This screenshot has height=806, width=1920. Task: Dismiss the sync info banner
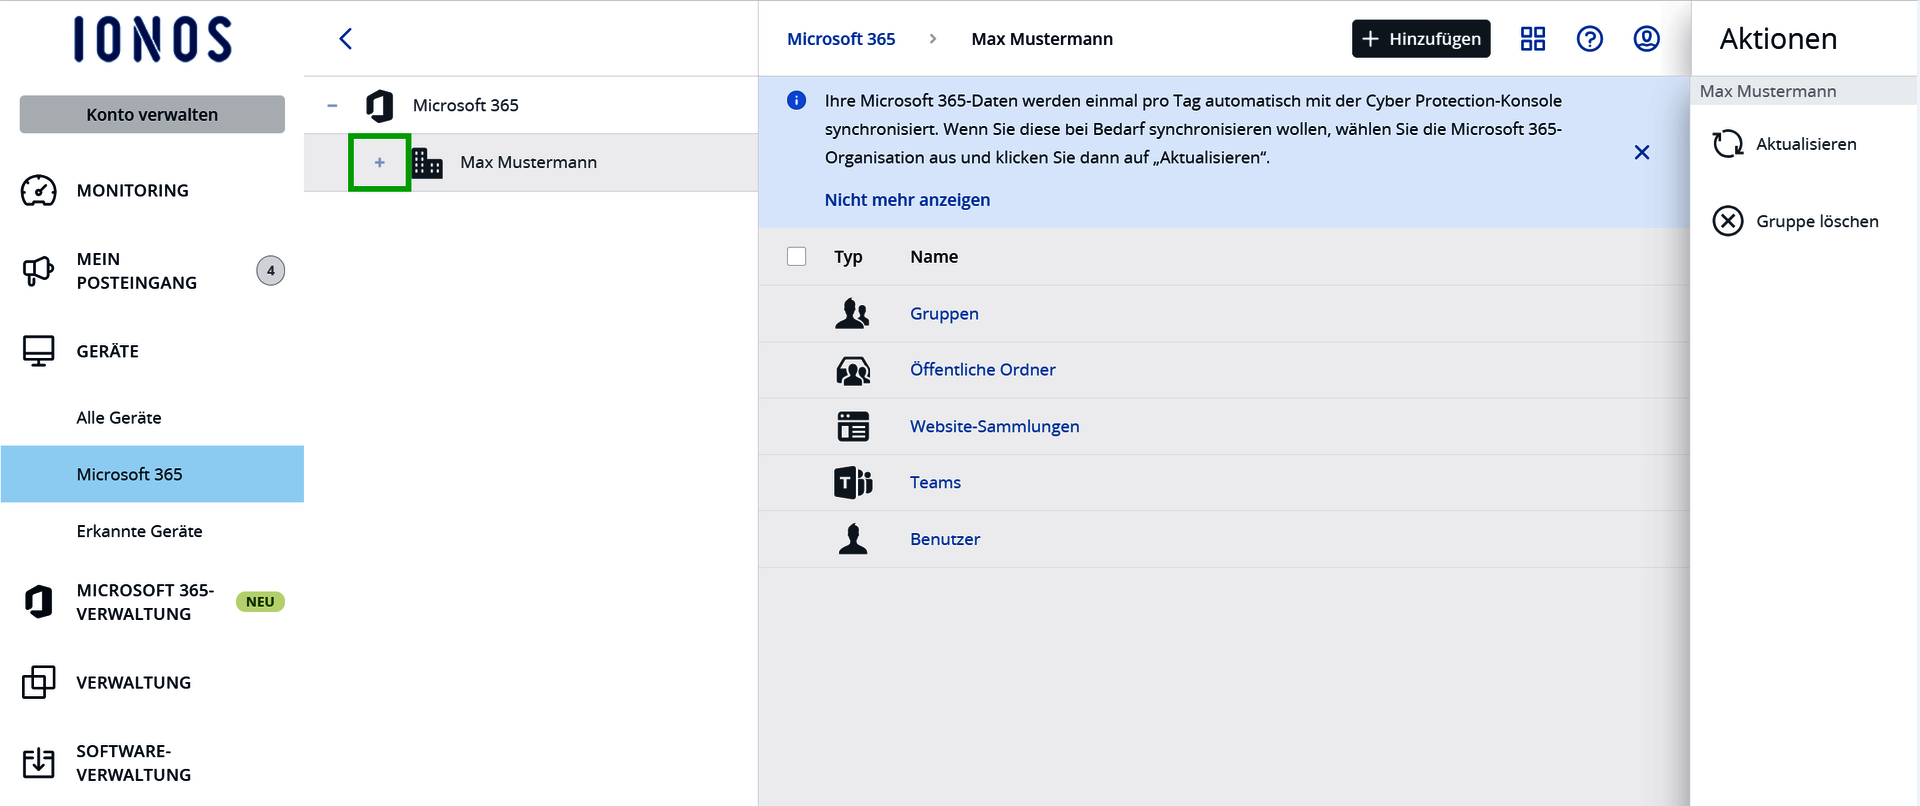[1642, 152]
